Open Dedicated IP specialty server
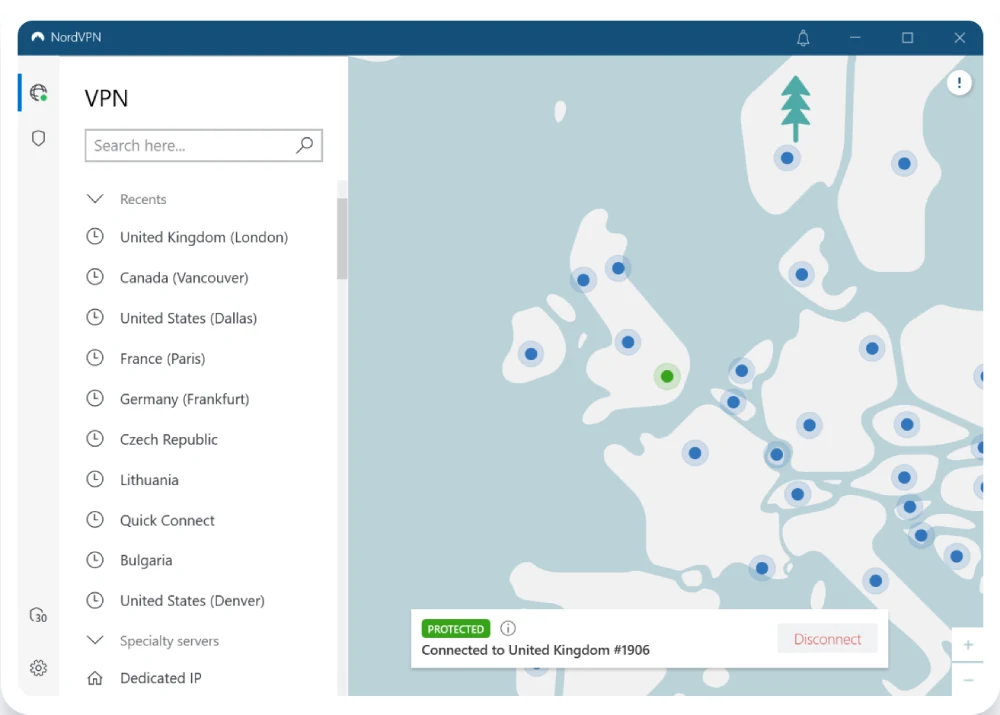 [160, 678]
